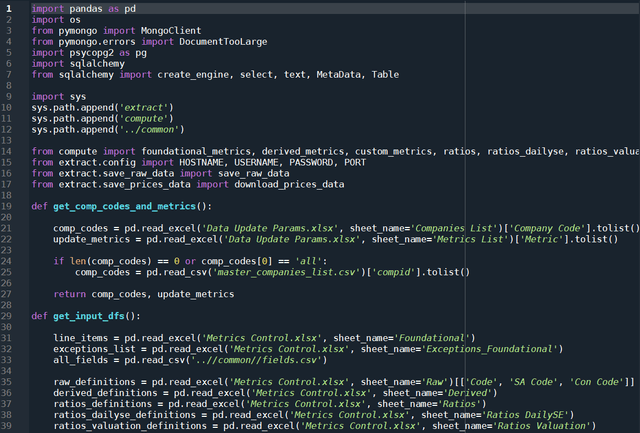Click line number 19 in the gutter
The width and height of the screenshot is (640, 433).
point(6,206)
